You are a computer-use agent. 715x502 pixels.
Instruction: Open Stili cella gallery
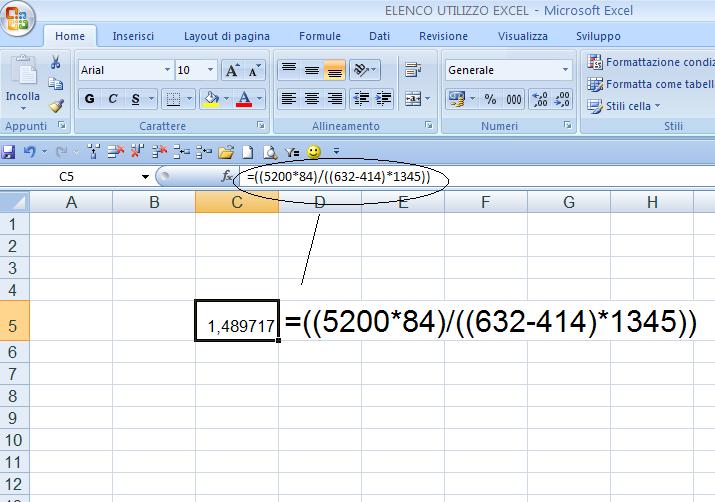pos(624,106)
